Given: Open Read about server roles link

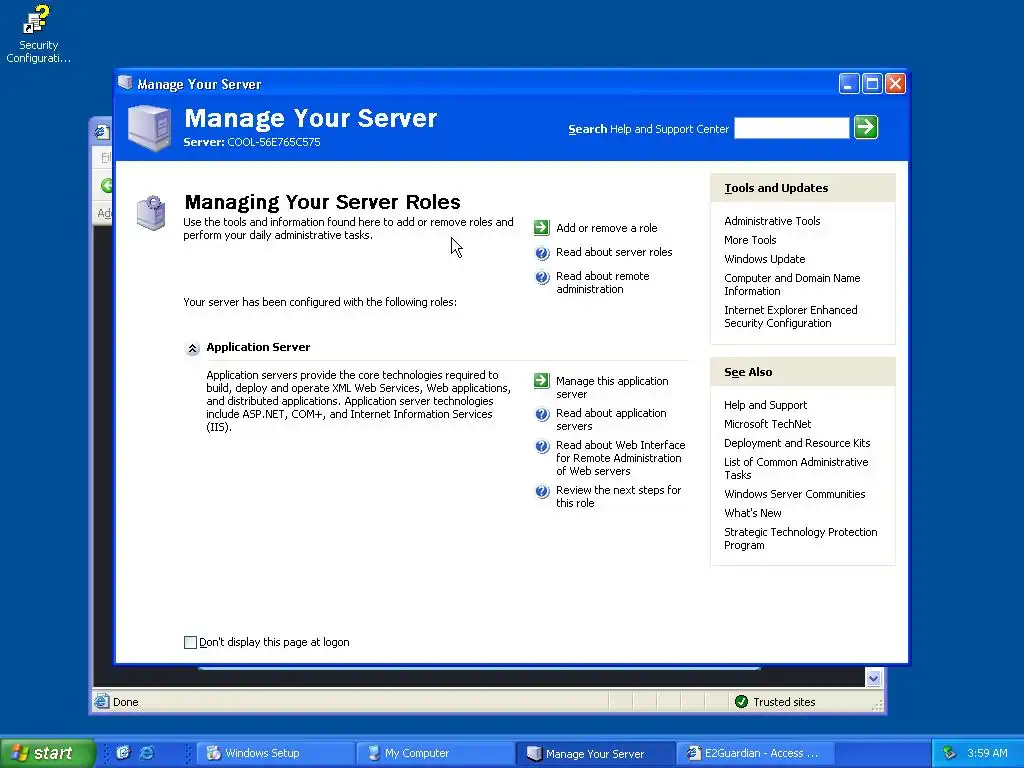Looking at the screenshot, I should pyautogui.click(x=614, y=252).
